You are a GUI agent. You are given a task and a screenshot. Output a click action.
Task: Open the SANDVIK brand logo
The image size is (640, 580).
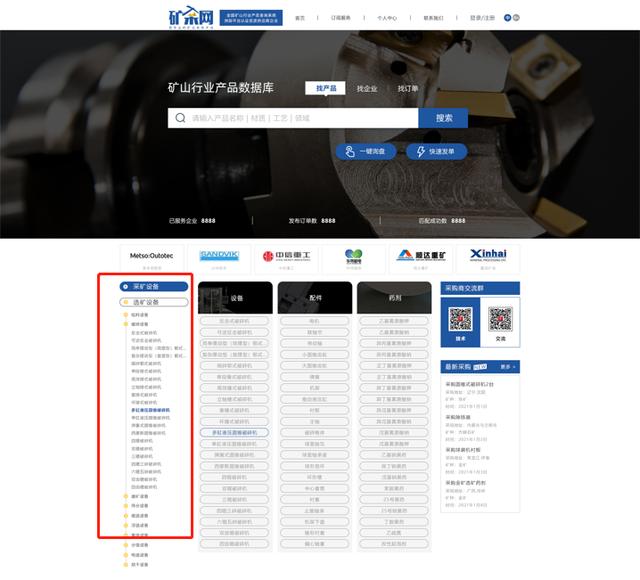click(x=219, y=257)
